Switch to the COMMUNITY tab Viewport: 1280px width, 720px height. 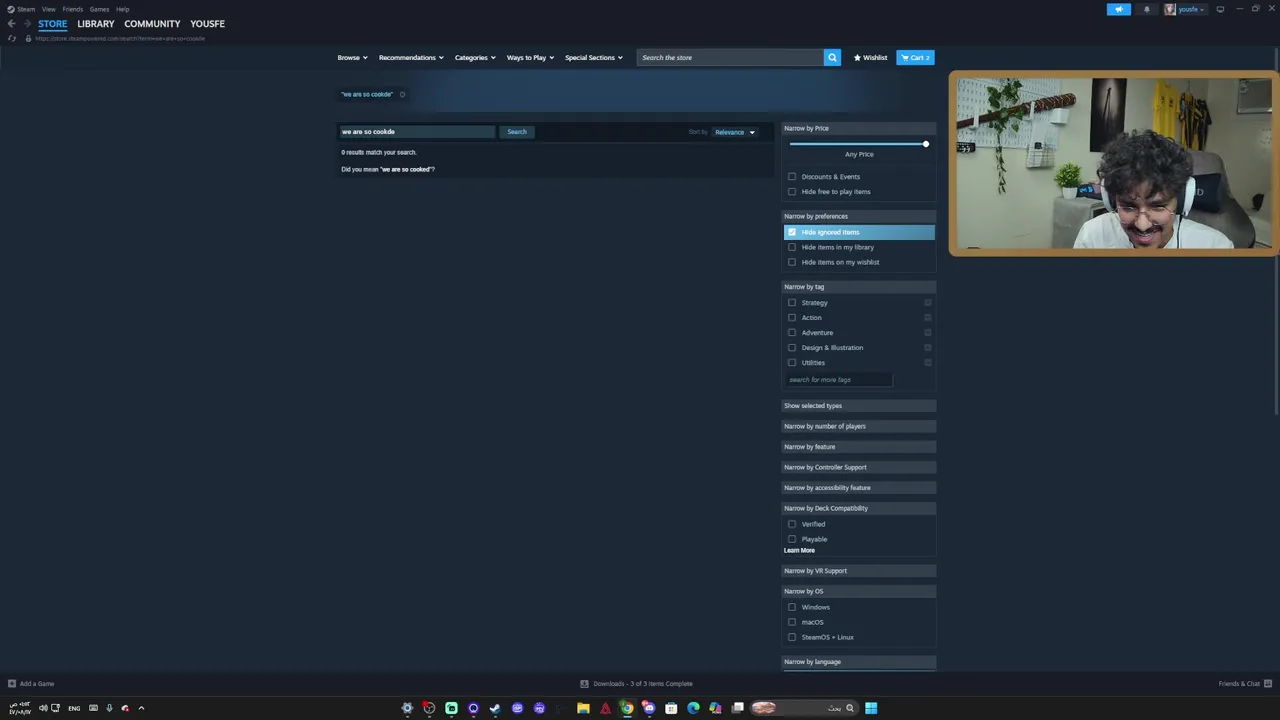click(x=152, y=24)
